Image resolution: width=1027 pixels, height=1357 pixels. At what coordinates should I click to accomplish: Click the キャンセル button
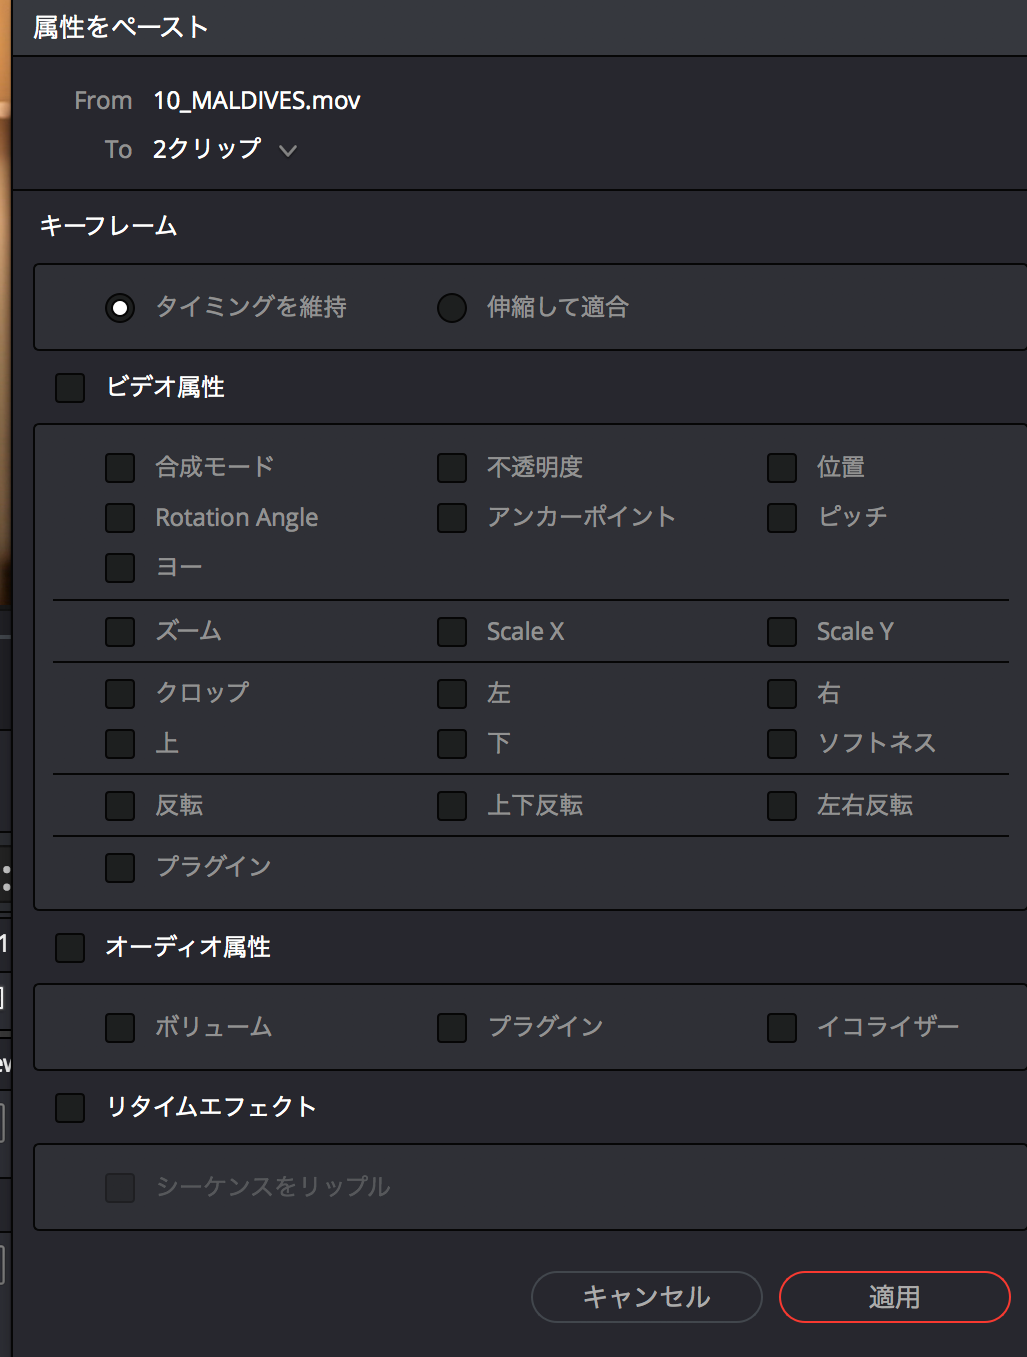click(x=646, y=1297)
